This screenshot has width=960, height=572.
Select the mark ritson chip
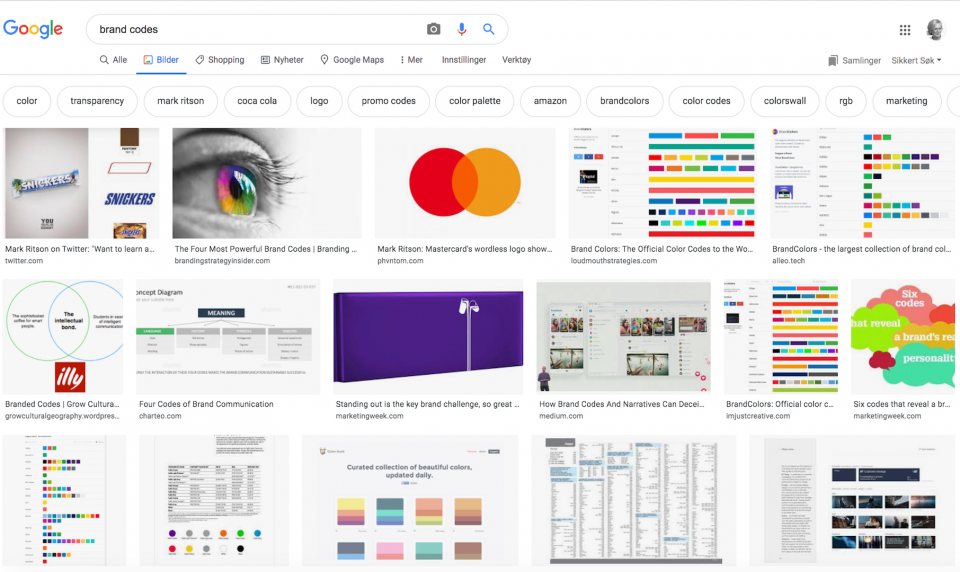pos(181,101)
